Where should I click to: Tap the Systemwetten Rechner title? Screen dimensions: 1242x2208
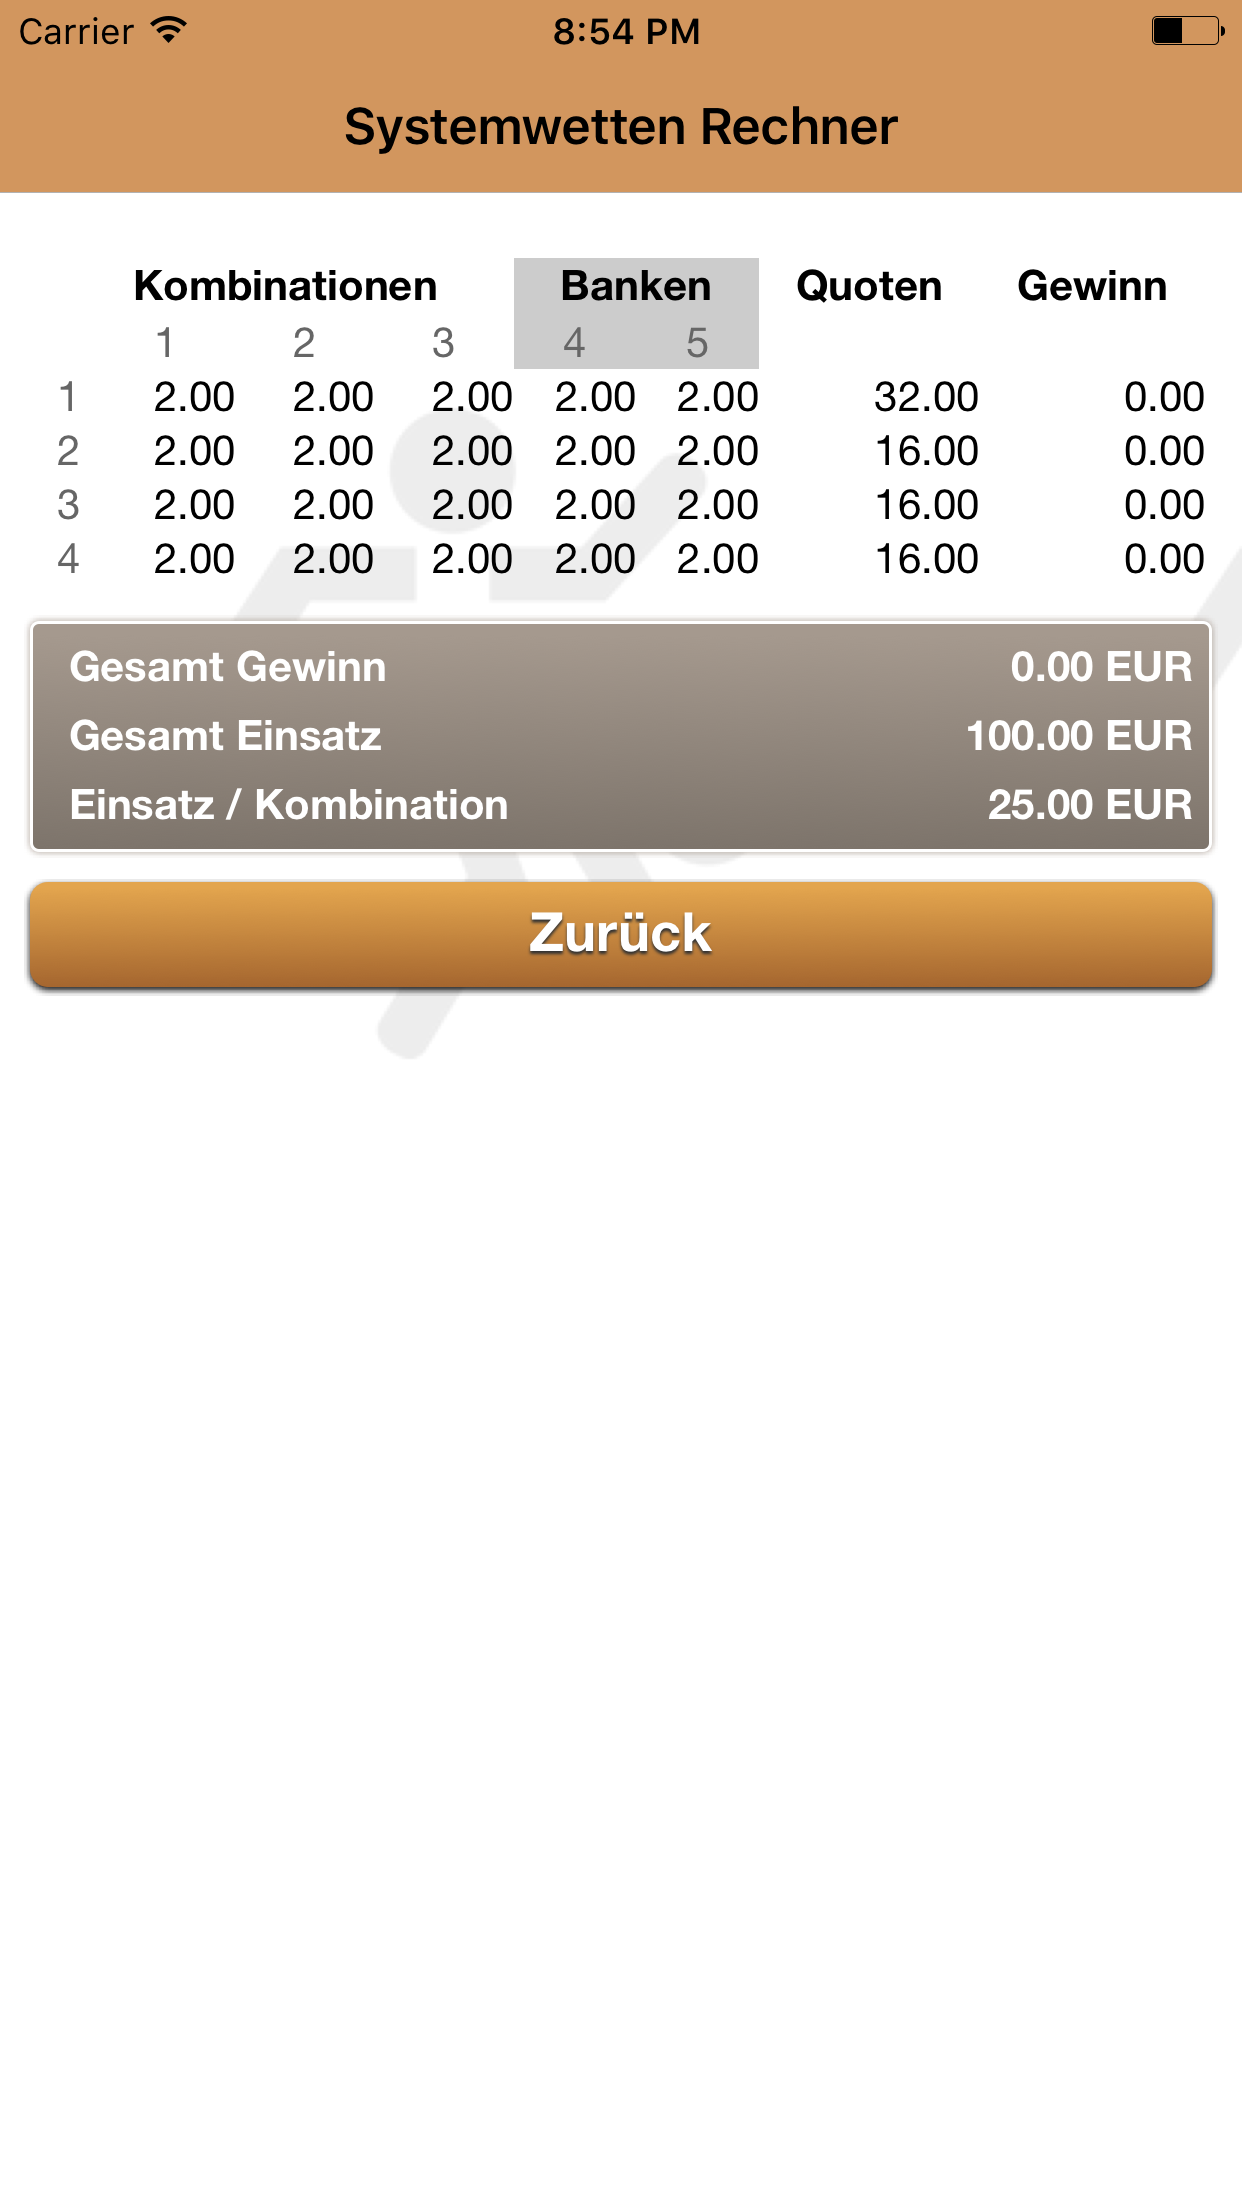(621, 127)
